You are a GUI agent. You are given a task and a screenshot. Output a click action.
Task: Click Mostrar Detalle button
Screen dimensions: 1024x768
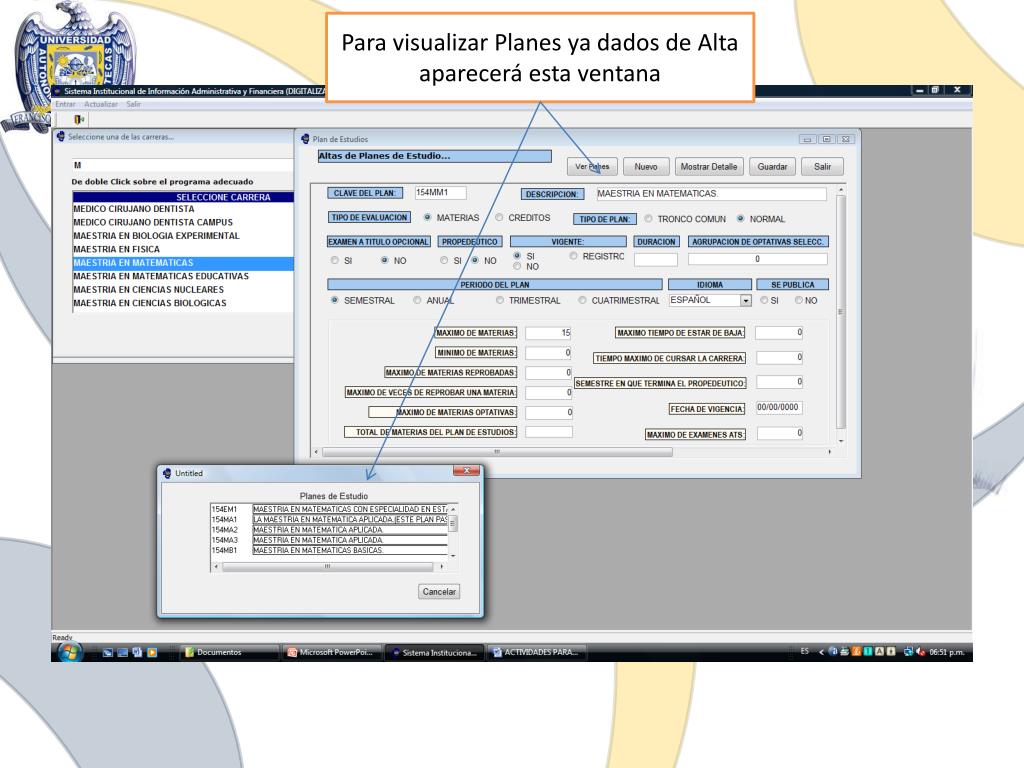[709, 167]
